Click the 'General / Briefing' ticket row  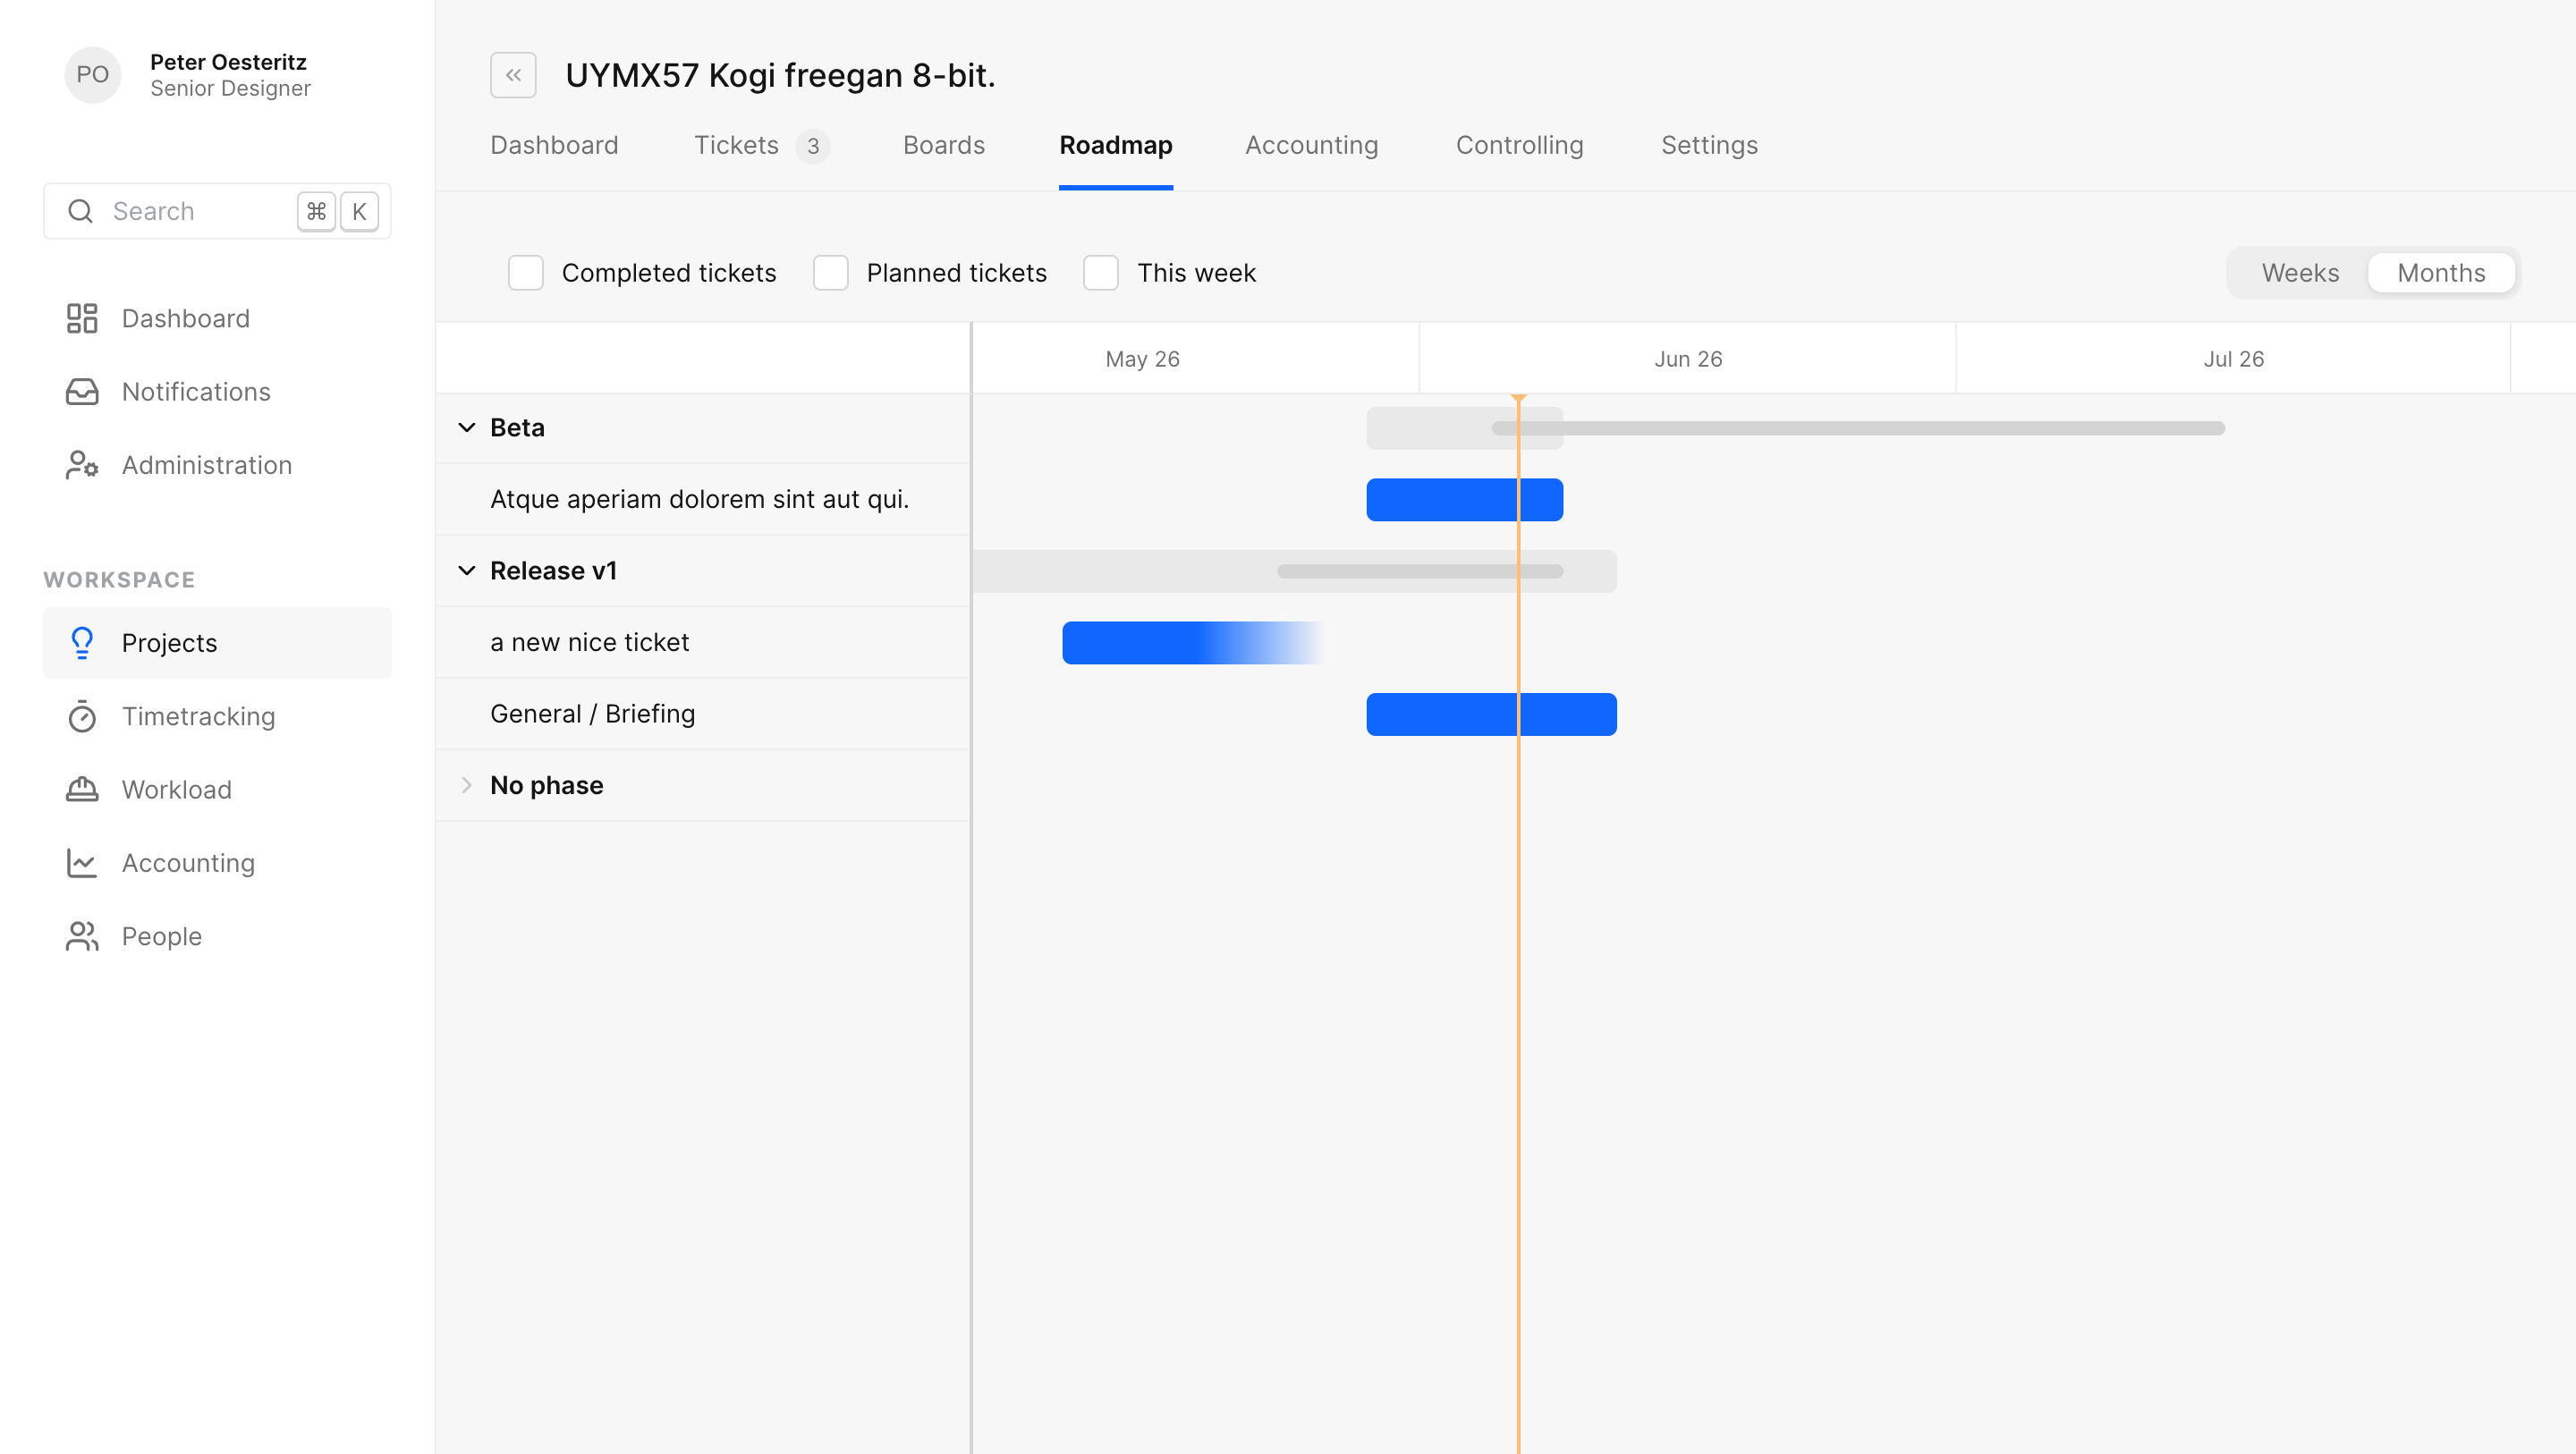pos(703,714)
